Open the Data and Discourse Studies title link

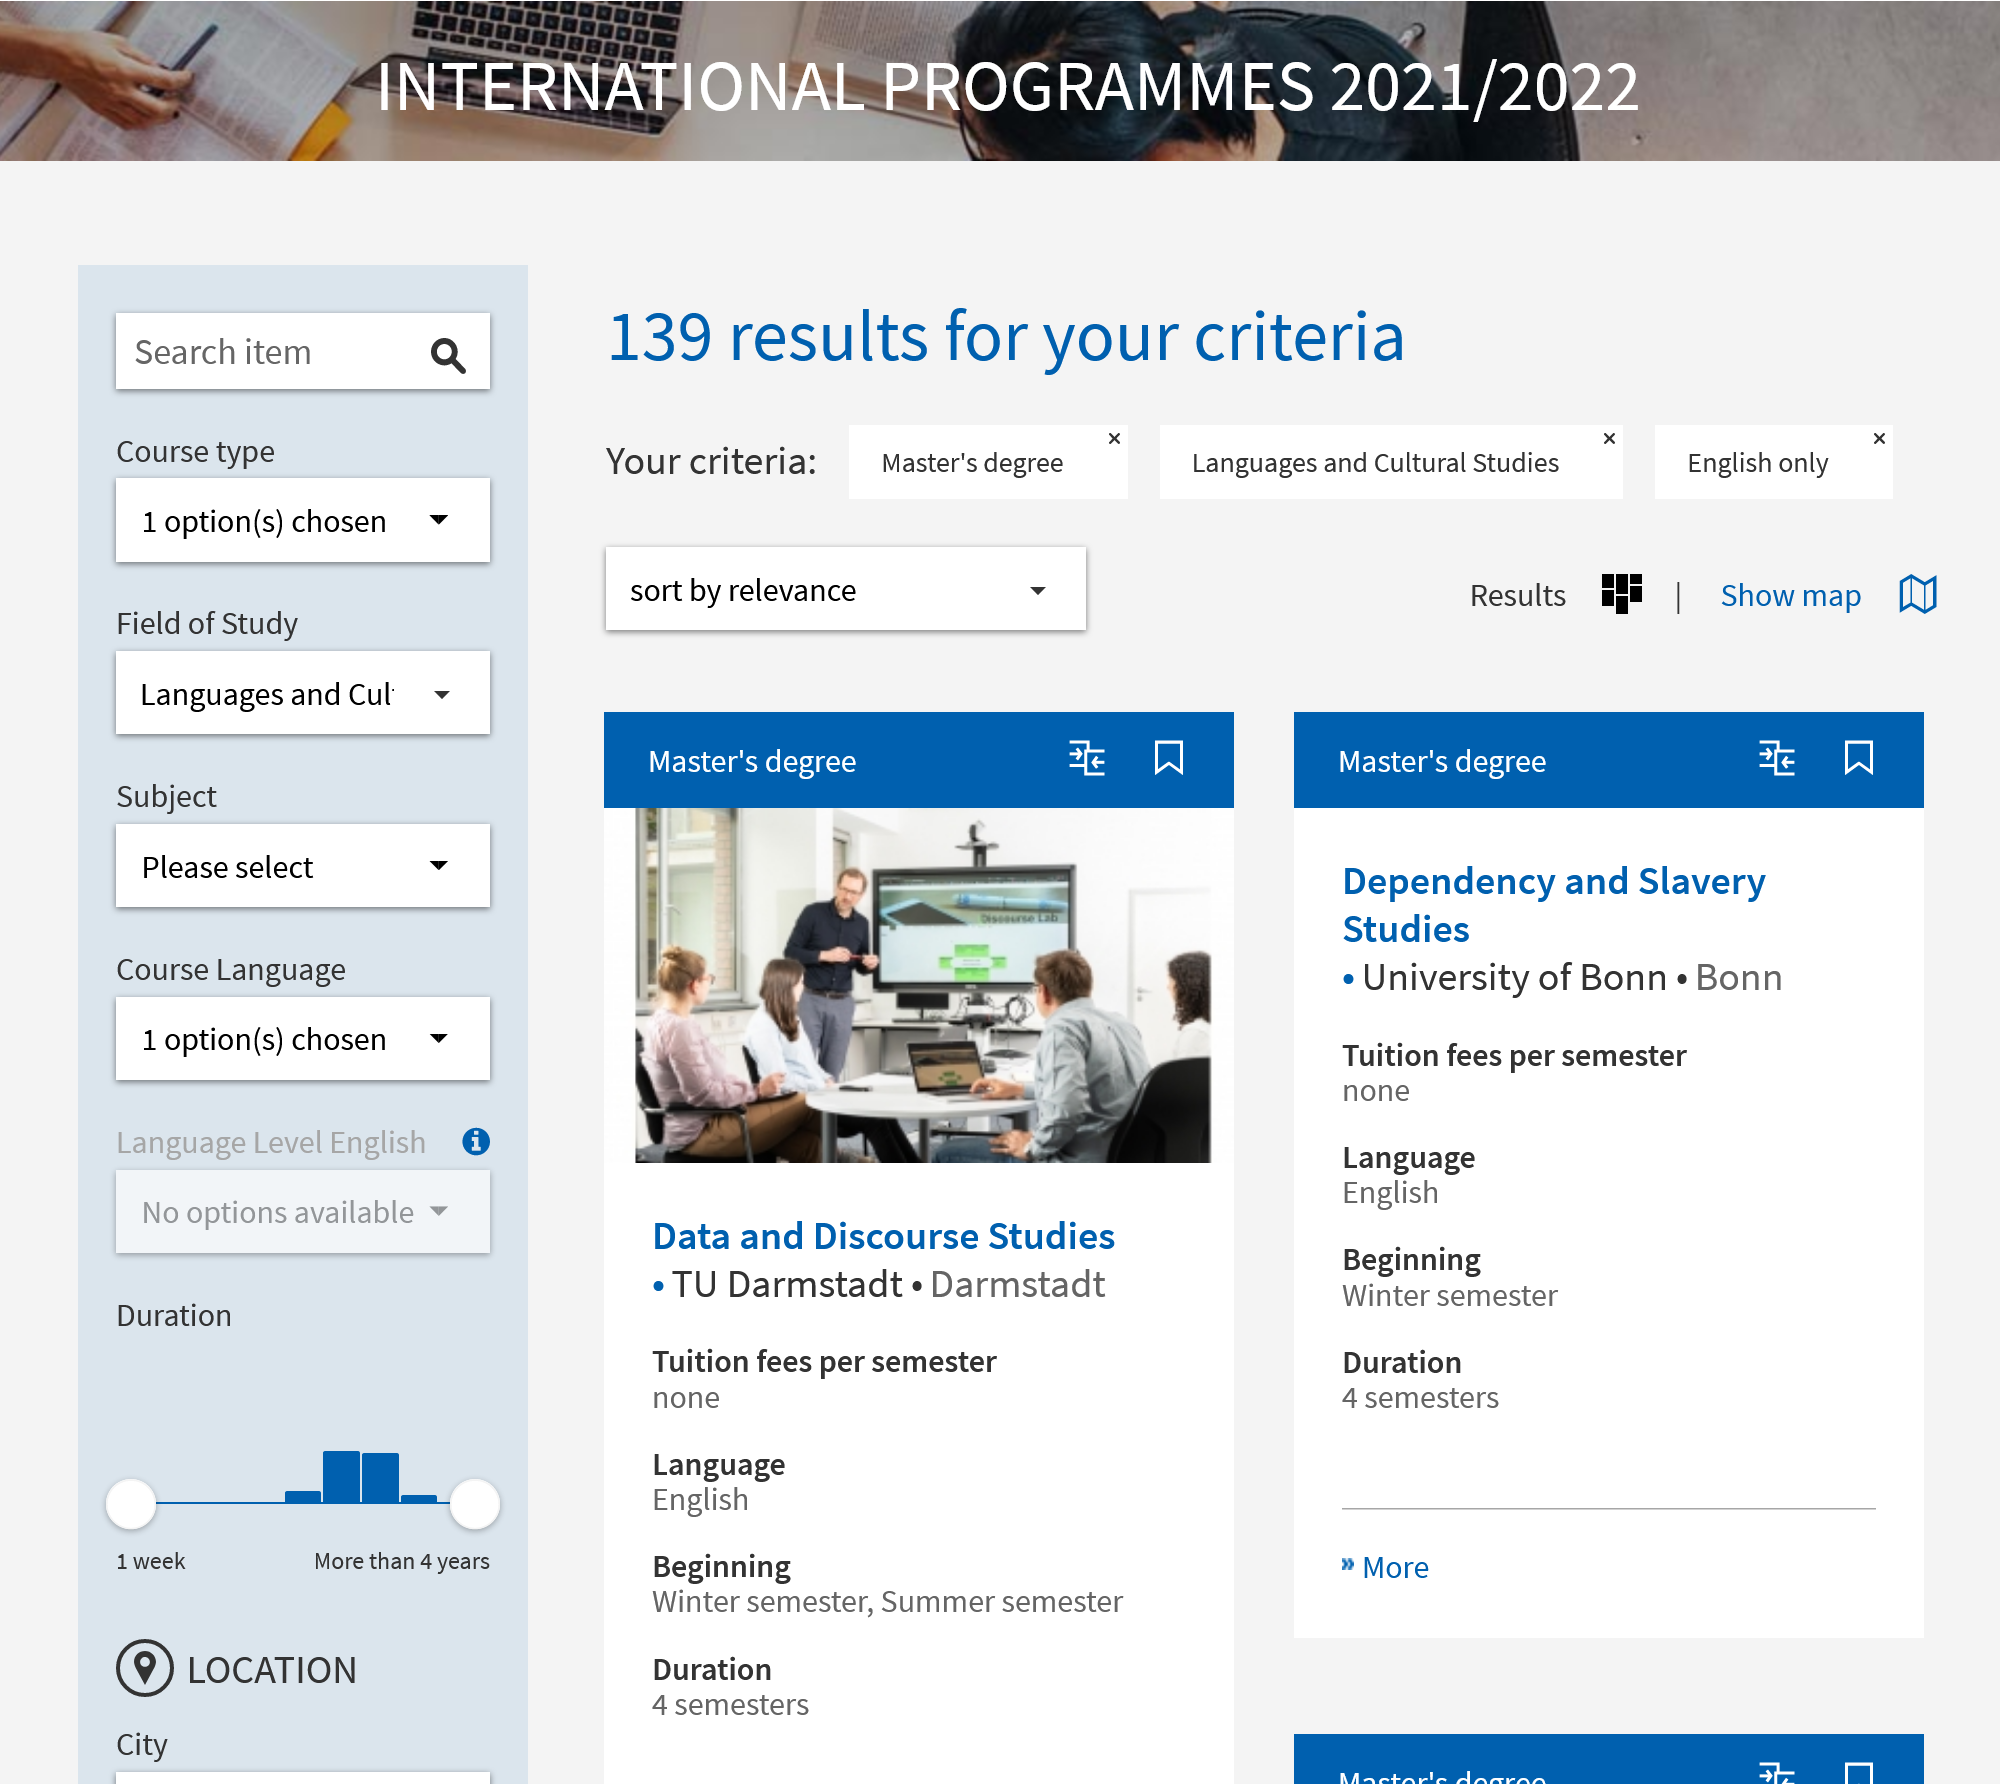tap(883, 1237)
